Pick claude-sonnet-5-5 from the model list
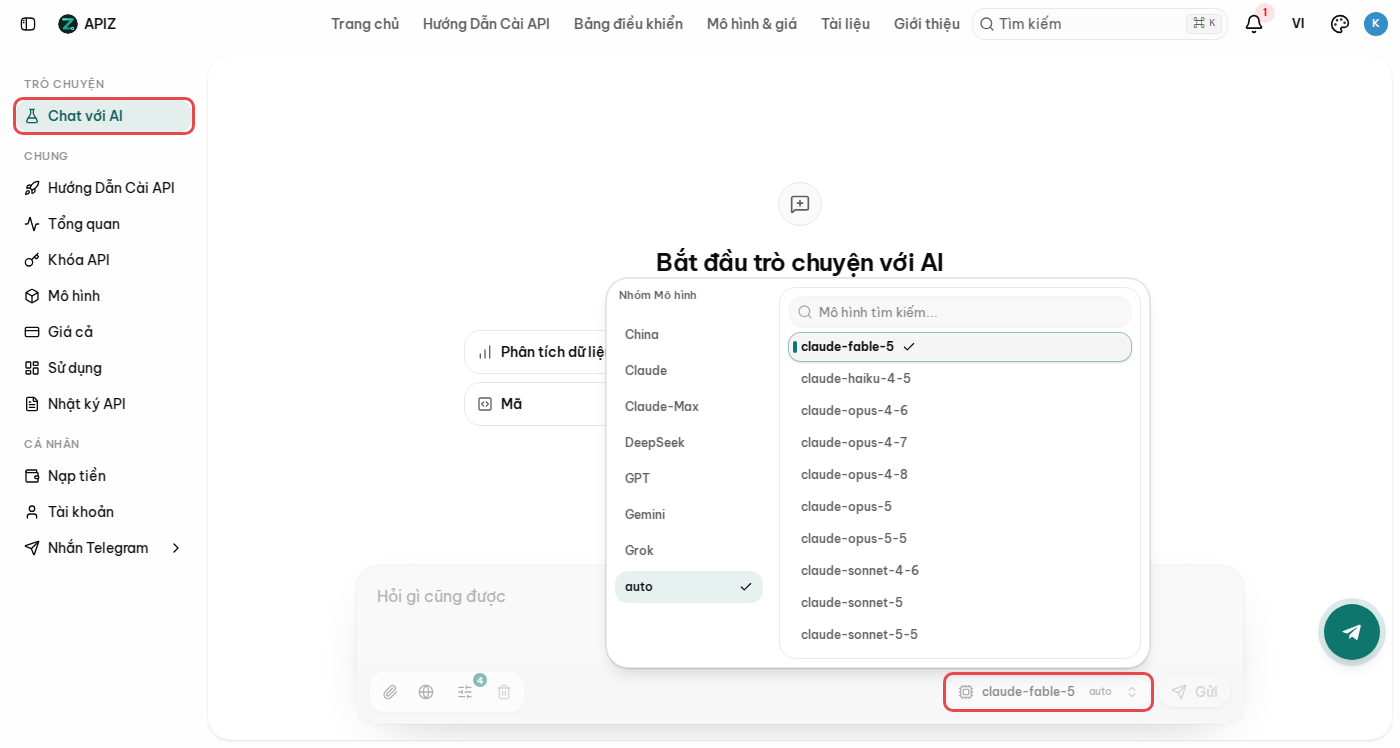 (x=960, y=635)
